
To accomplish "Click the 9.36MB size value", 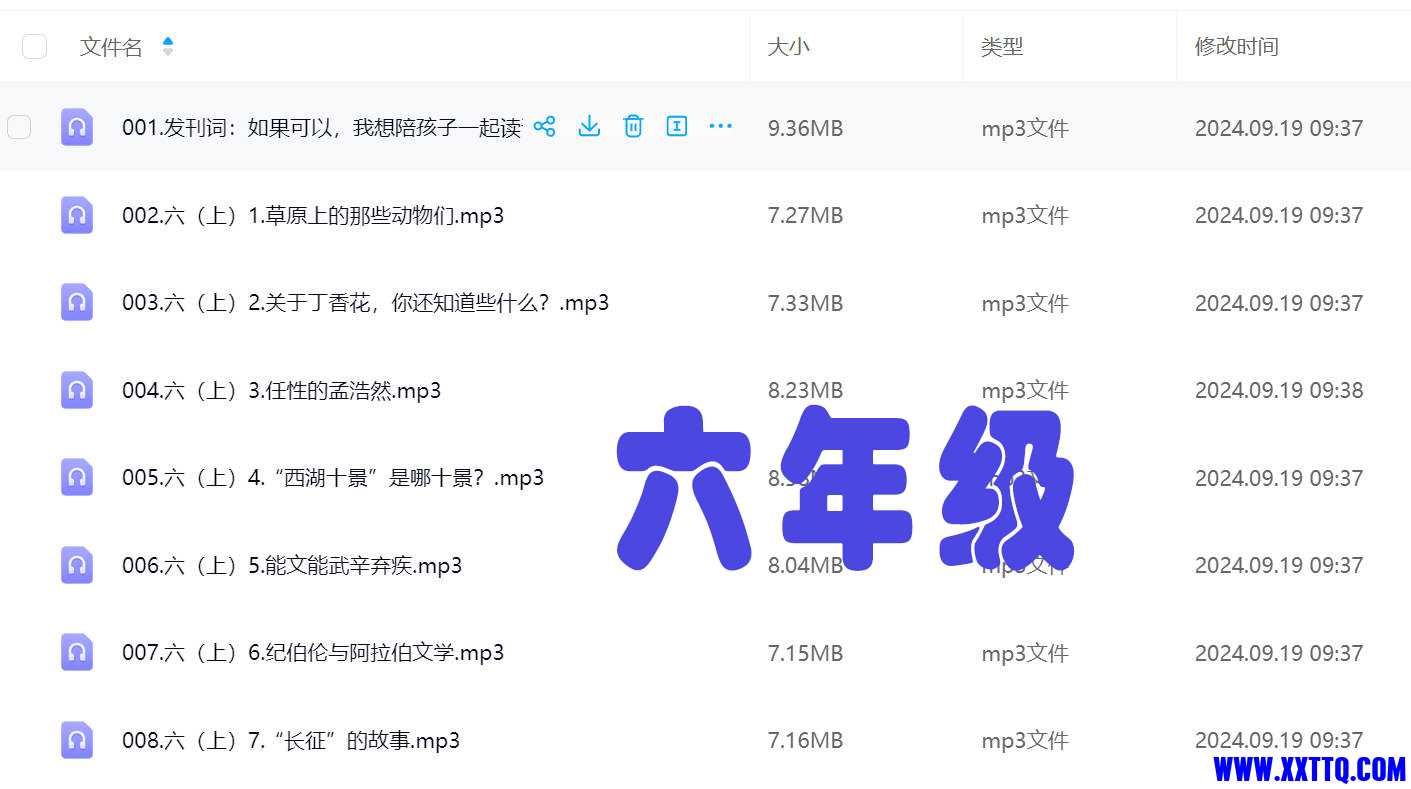I will tap(805, 128).
